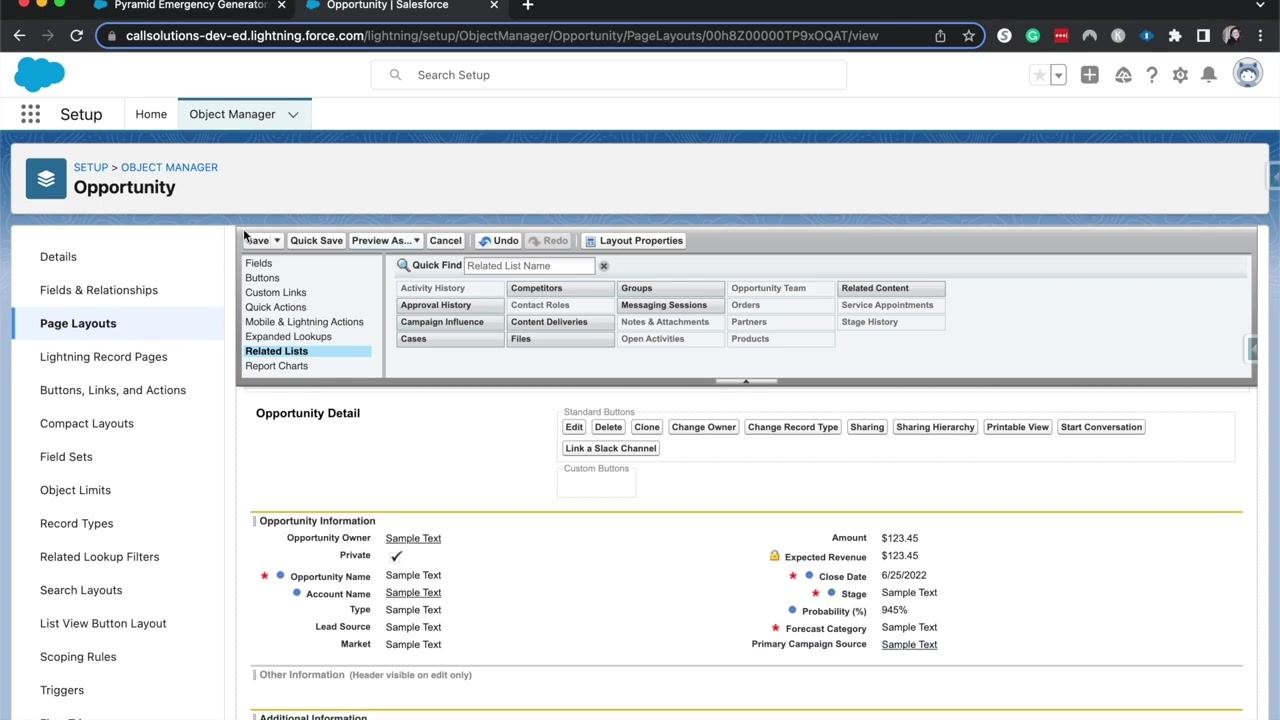
Task: Open the Trailhead guidance icon
Action: pos(1123,75)
